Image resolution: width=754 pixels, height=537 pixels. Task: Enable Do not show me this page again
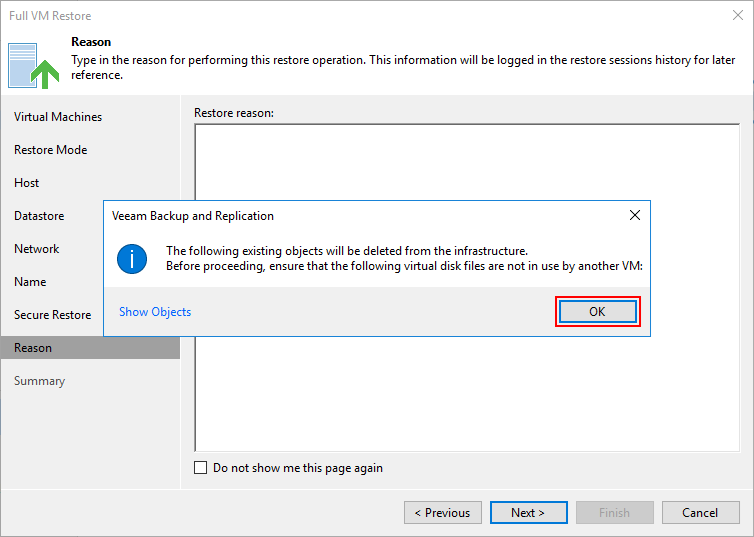point(201,468)
